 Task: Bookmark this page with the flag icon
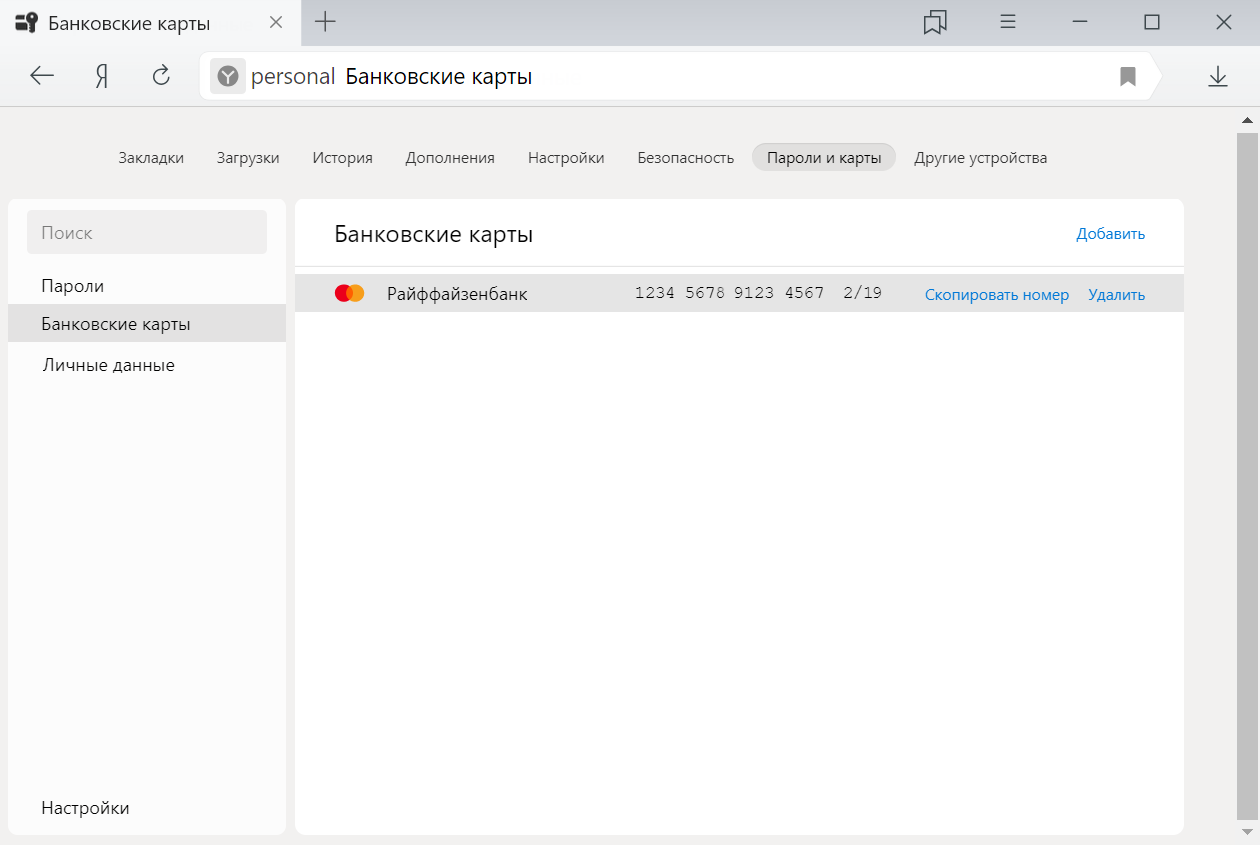pos(1128,76)
